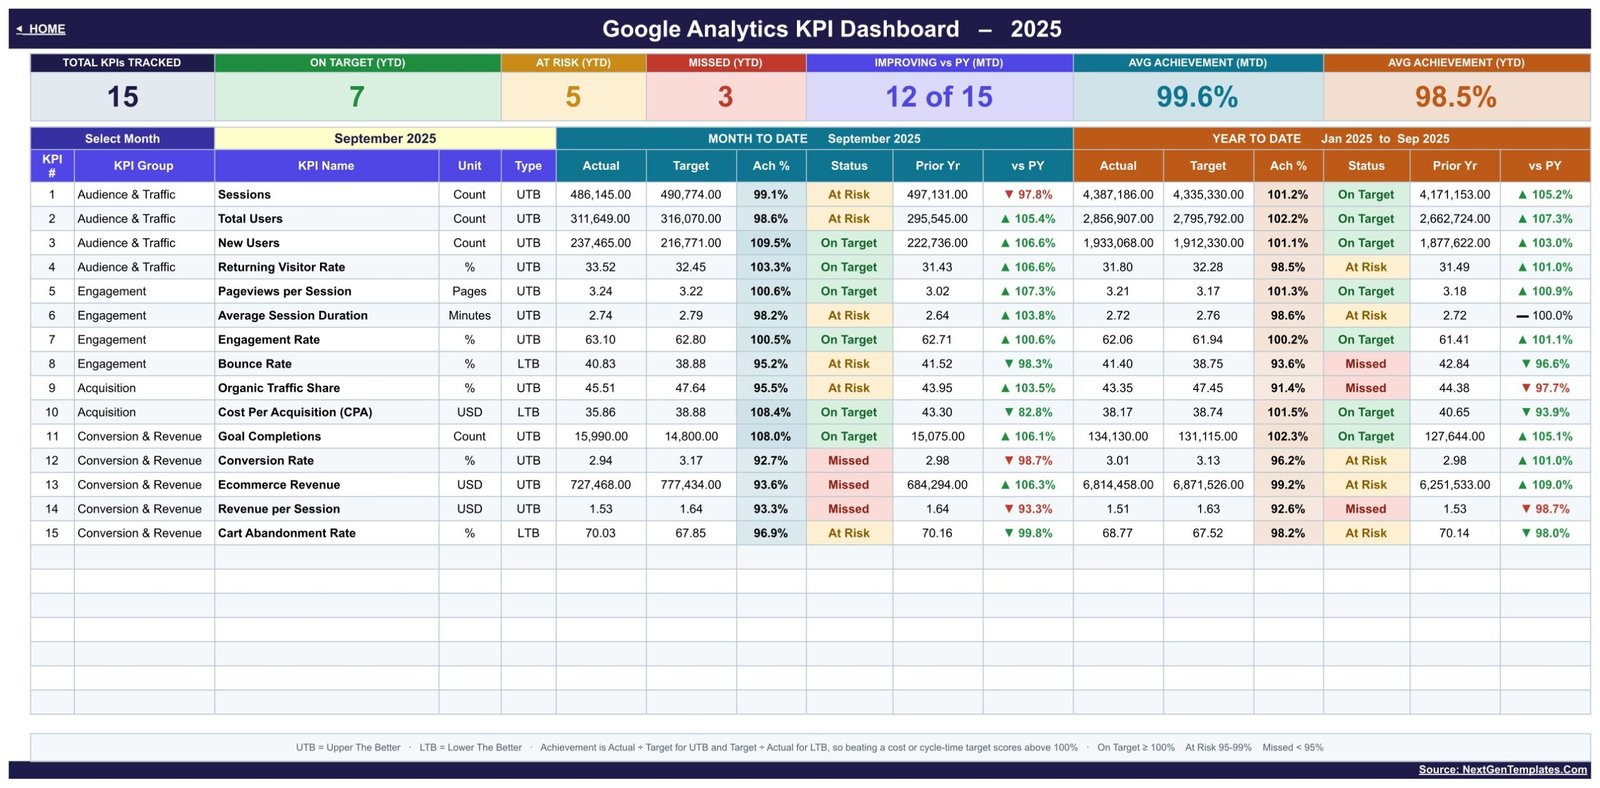This screenshot has height=788, width=1600.
Task: Click Organic Traffic Share YTD red 97.7% arrow
Action: (1545, 388)
